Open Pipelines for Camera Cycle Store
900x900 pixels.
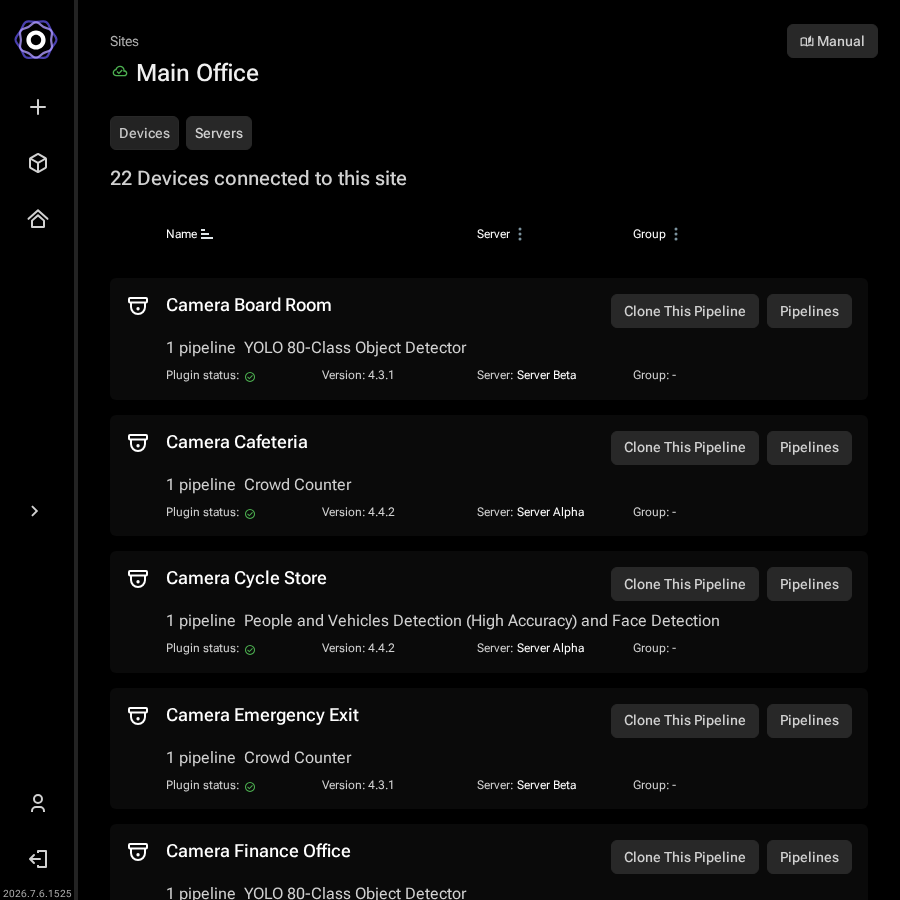pyautogui.click(x=809, y=584)
